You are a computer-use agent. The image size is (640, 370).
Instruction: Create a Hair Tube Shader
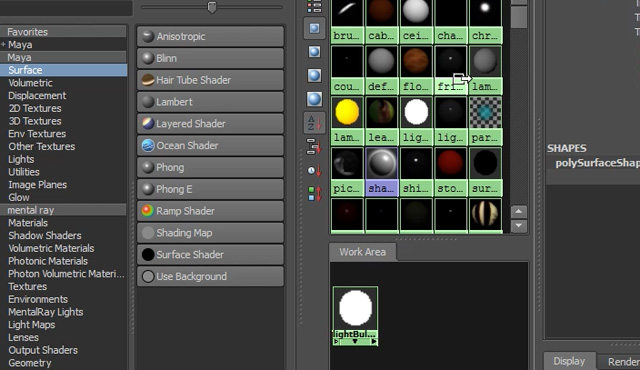[x=210, y=80]
